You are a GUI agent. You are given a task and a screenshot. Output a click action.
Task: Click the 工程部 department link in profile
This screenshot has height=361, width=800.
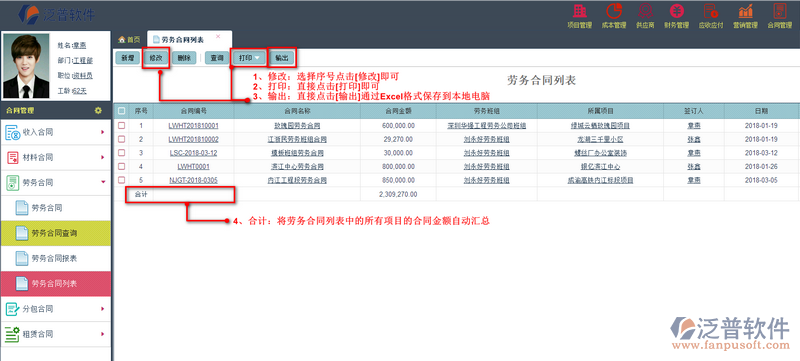click(x=83, y=60)
